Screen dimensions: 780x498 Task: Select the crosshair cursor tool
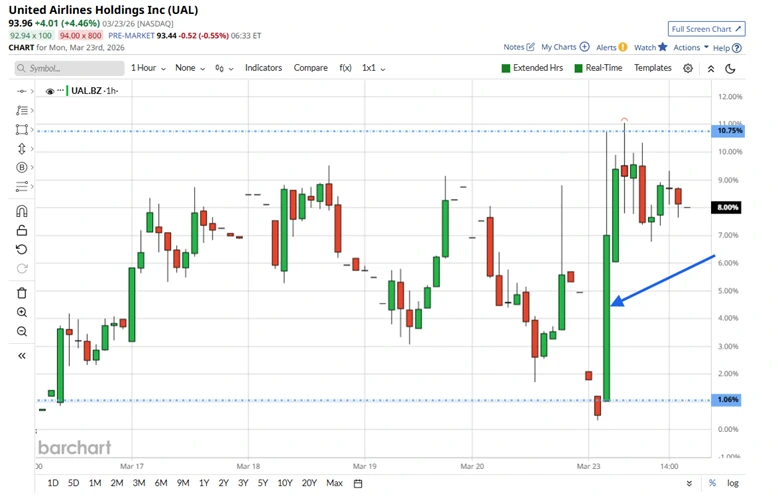(22, 91)
